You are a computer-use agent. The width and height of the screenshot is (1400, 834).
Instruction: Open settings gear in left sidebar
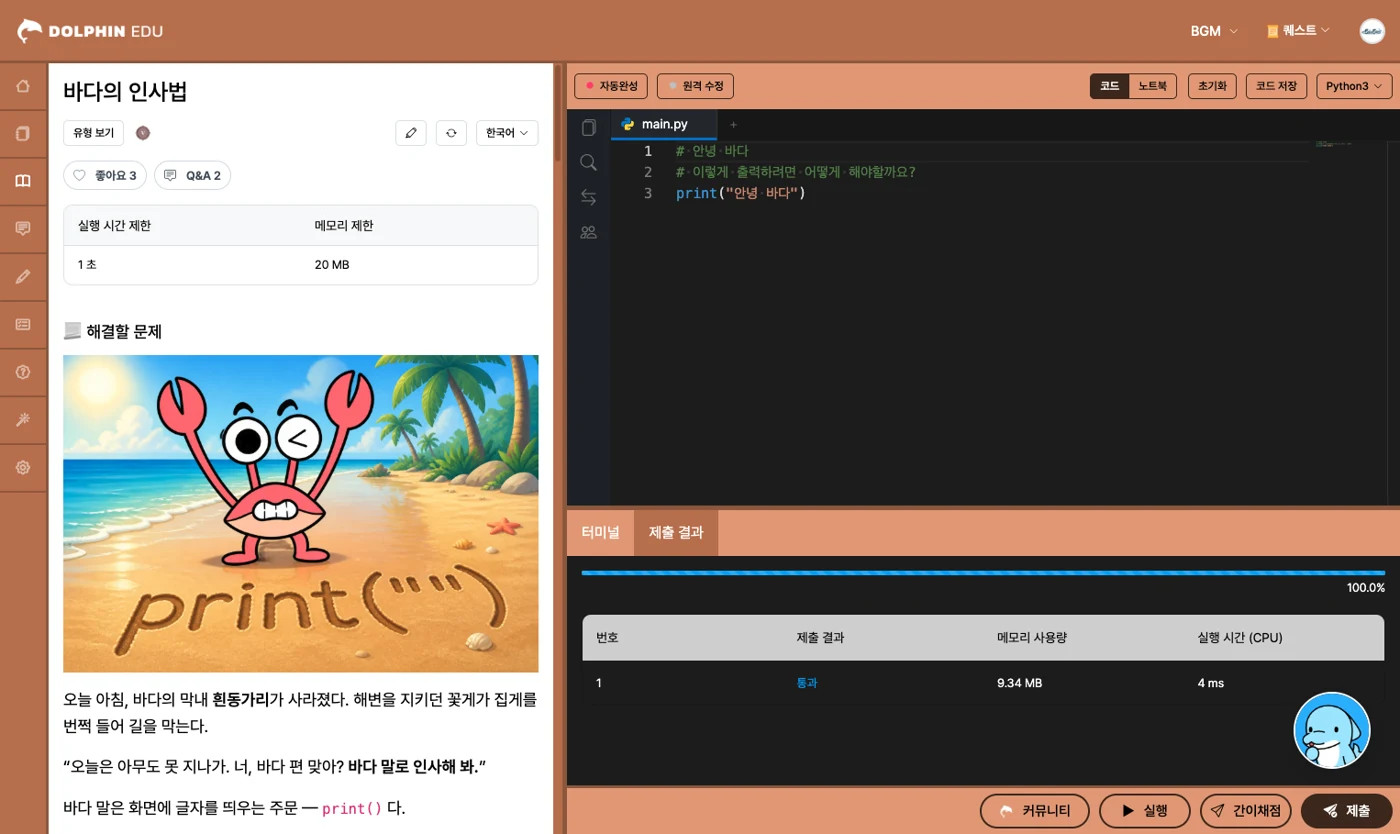[23, 468]
